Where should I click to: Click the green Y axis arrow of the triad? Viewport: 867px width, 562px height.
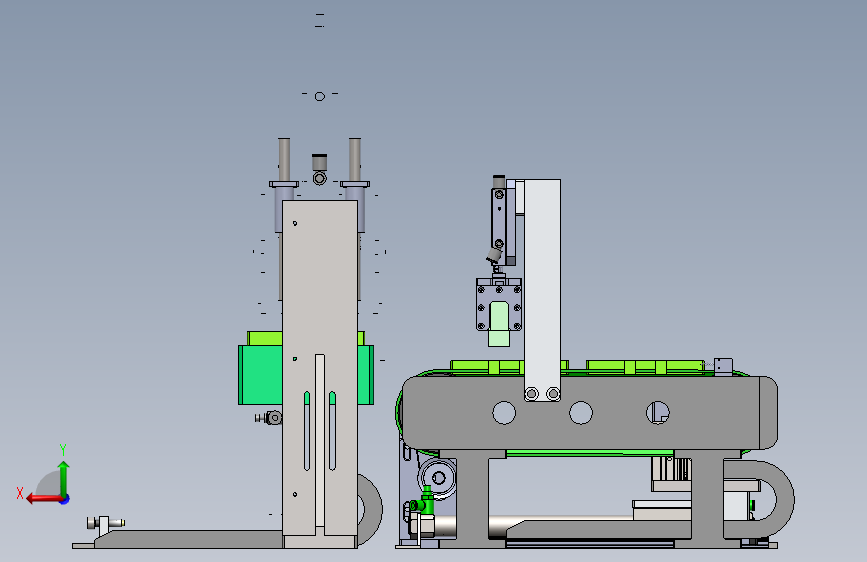tap(64, 478)
